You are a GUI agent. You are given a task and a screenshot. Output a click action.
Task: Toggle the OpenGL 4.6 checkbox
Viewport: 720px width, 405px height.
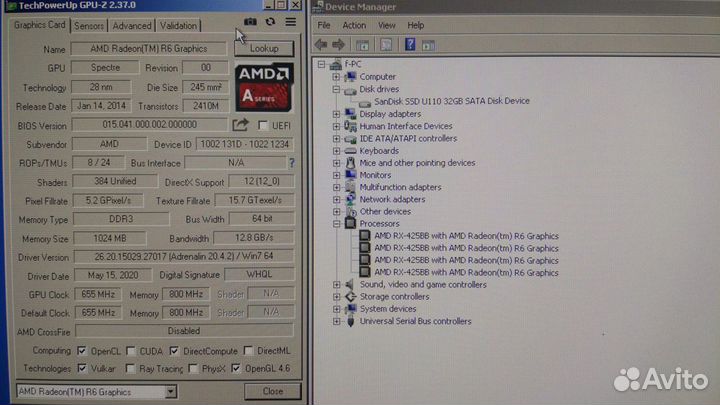pos(236,368)
